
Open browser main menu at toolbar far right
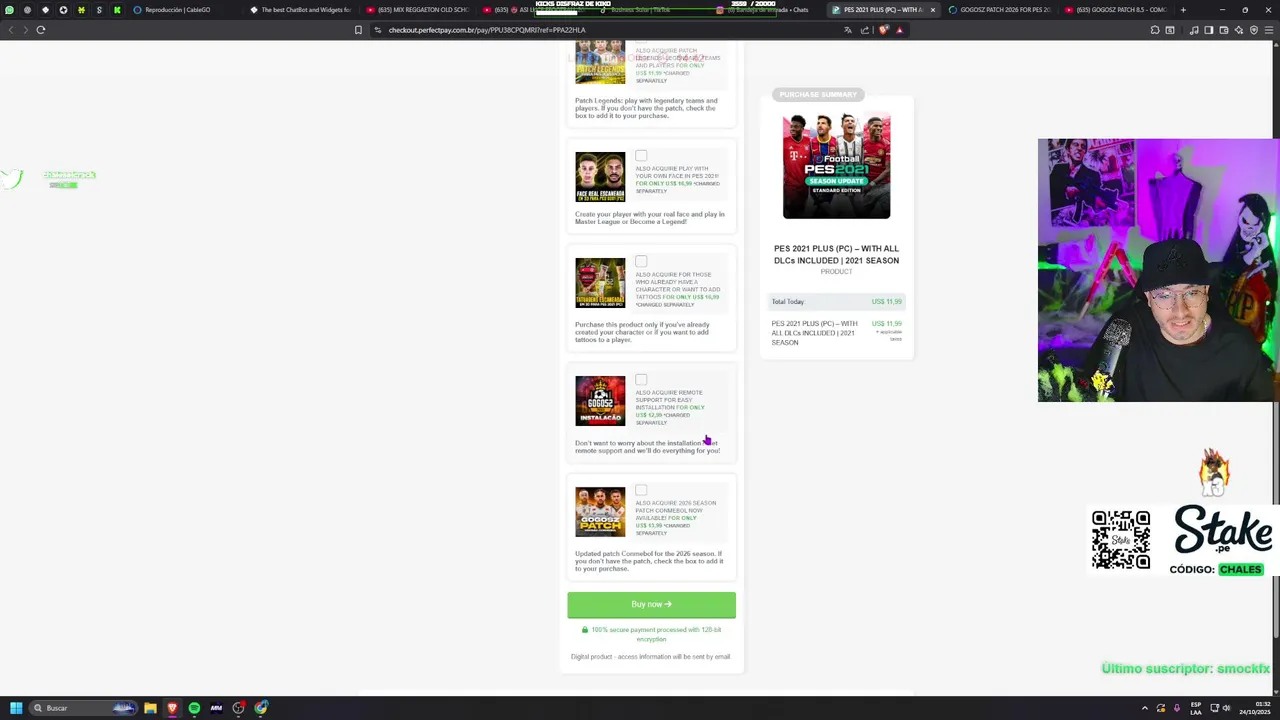tap(1269, 30)
